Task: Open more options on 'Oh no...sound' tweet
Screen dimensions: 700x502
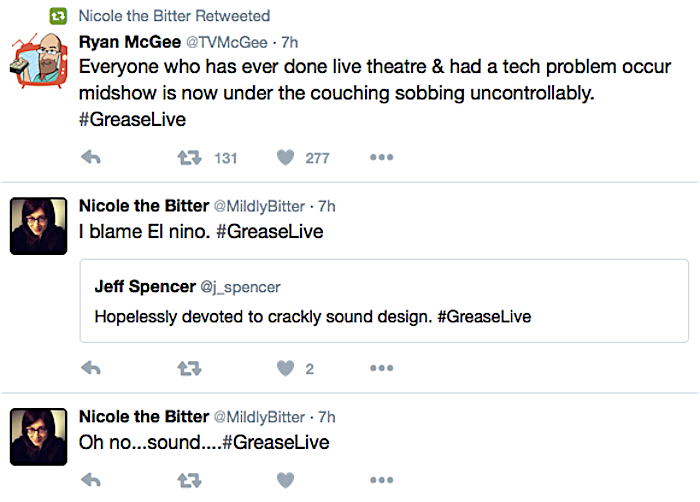Action: tap(381, 480)
